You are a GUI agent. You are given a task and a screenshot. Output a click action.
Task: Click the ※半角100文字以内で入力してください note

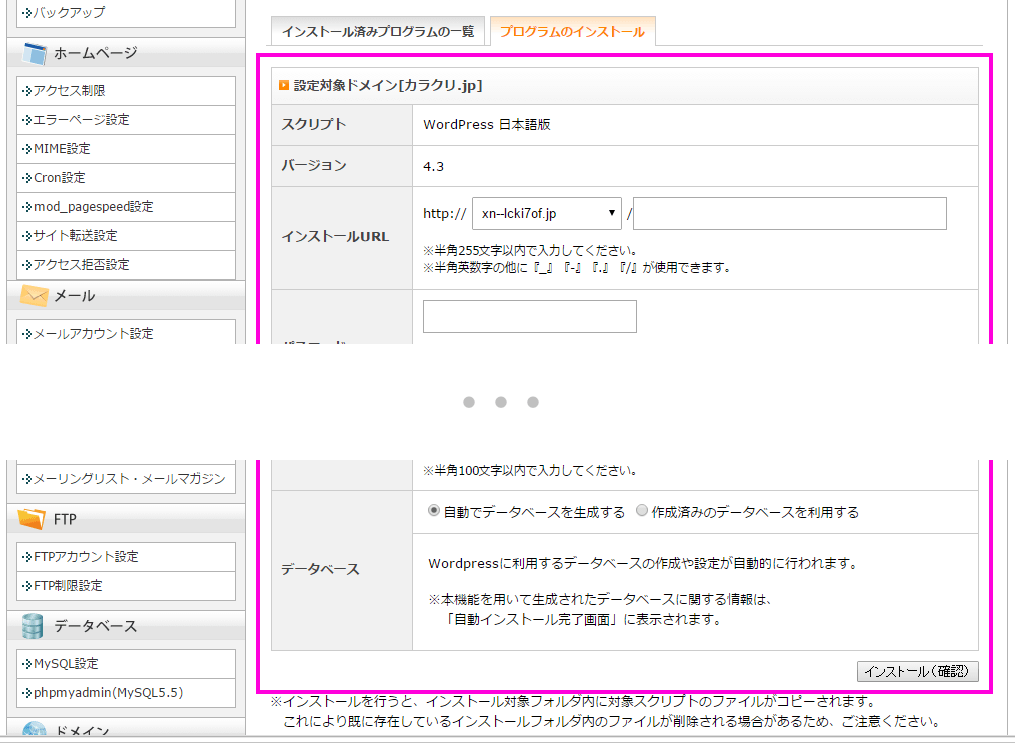531,471
